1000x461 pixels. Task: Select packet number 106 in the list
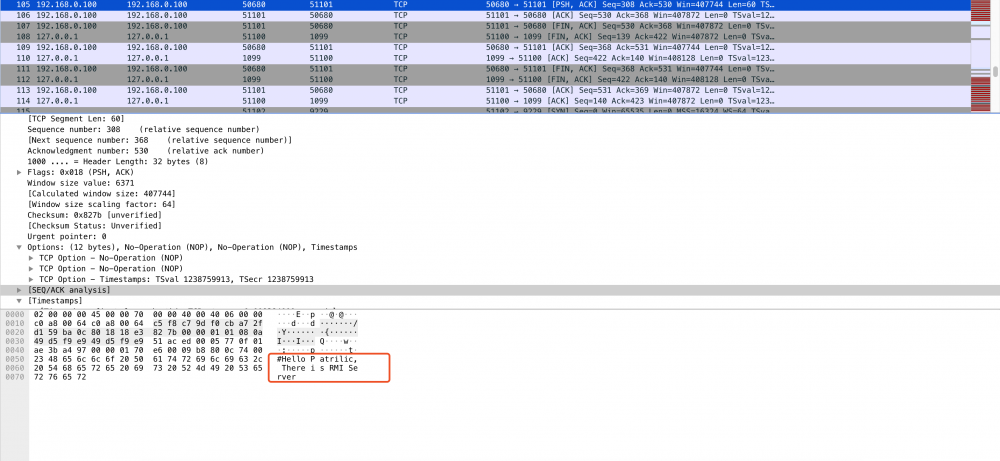(x=485, y=15)
